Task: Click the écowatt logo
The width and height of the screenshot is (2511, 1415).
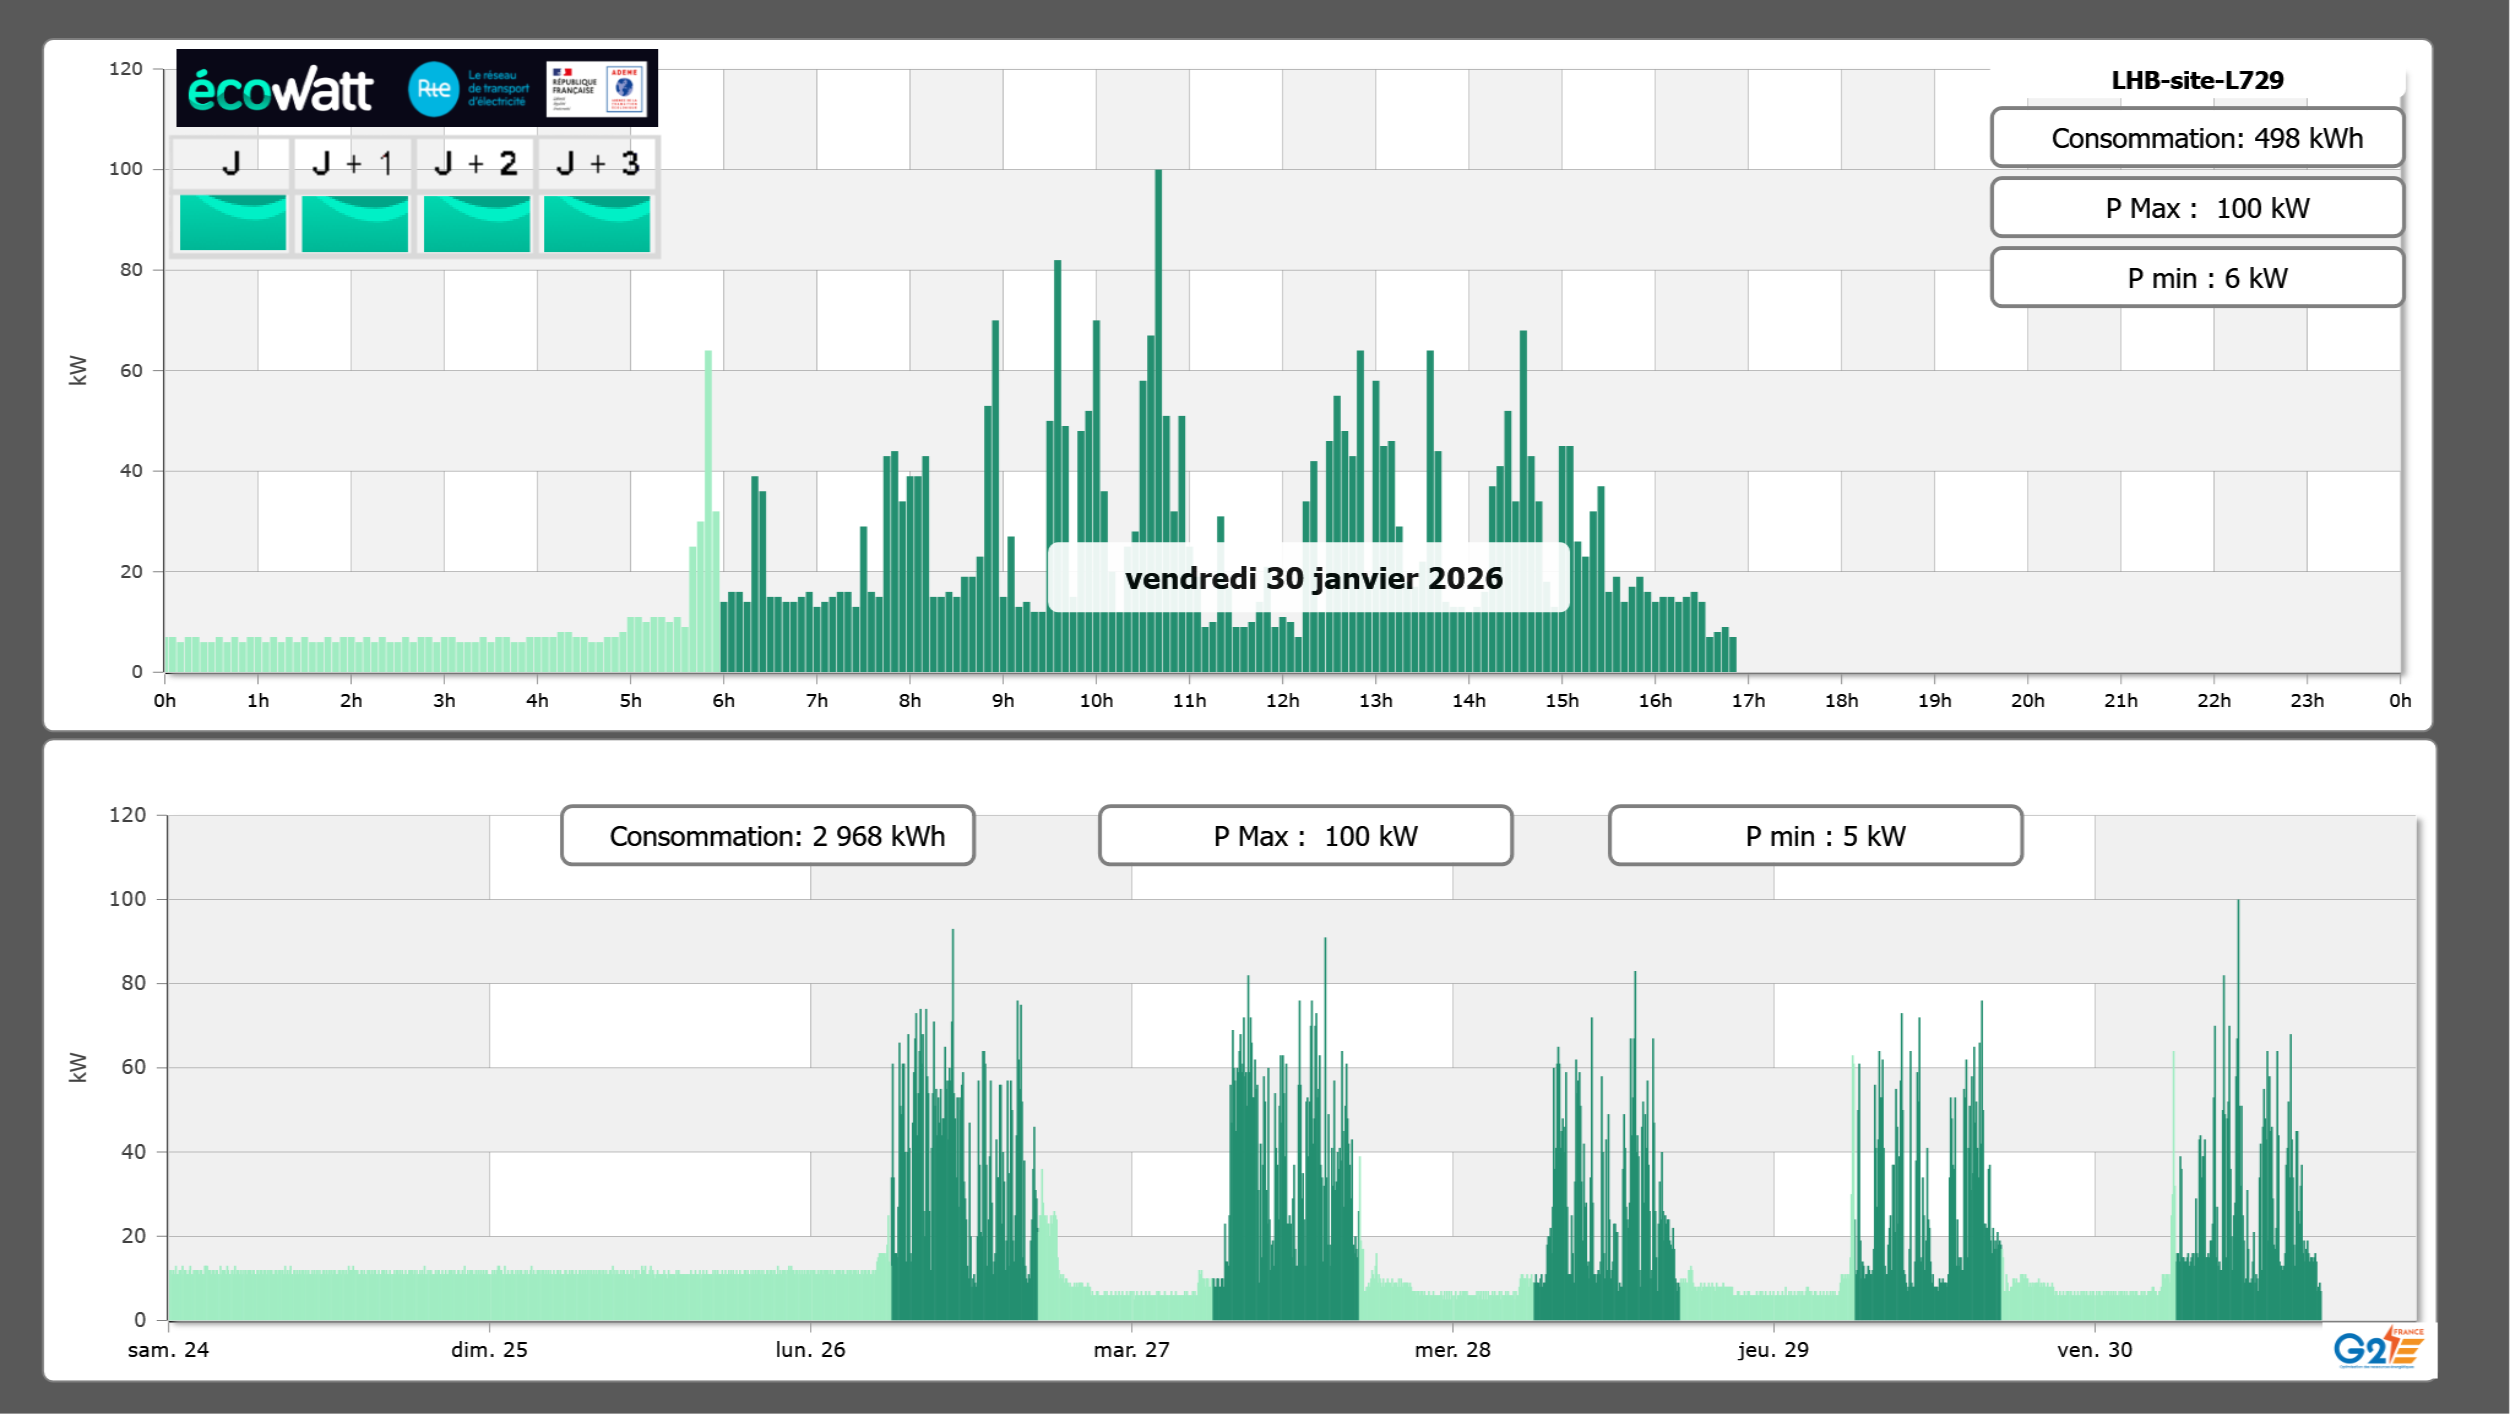Action: click(280, 90)
